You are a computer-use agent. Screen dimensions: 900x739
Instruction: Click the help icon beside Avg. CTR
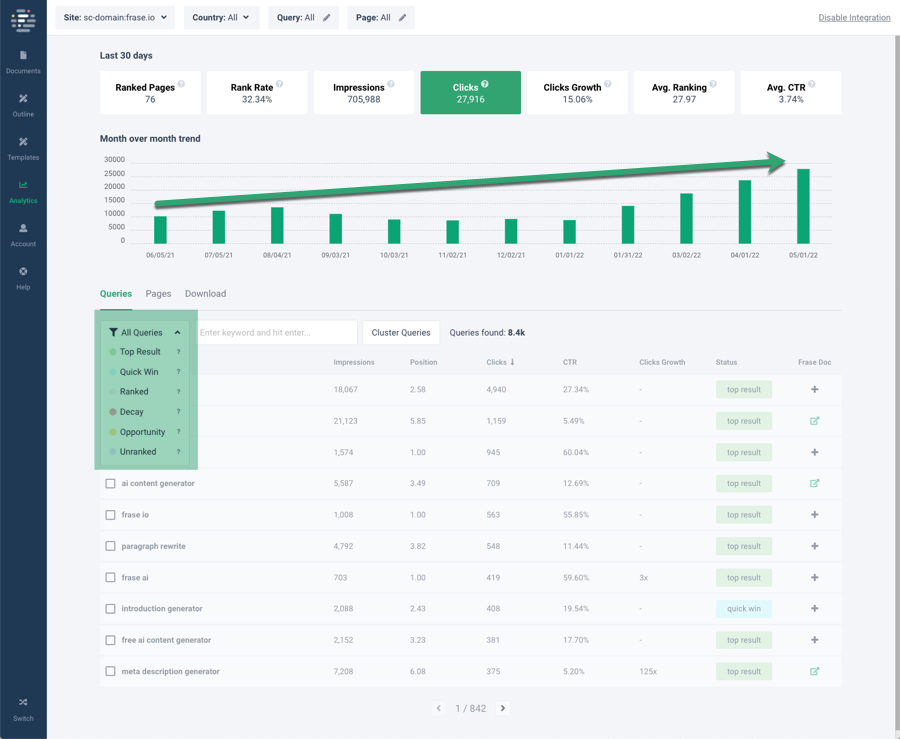tap(812, 84)
